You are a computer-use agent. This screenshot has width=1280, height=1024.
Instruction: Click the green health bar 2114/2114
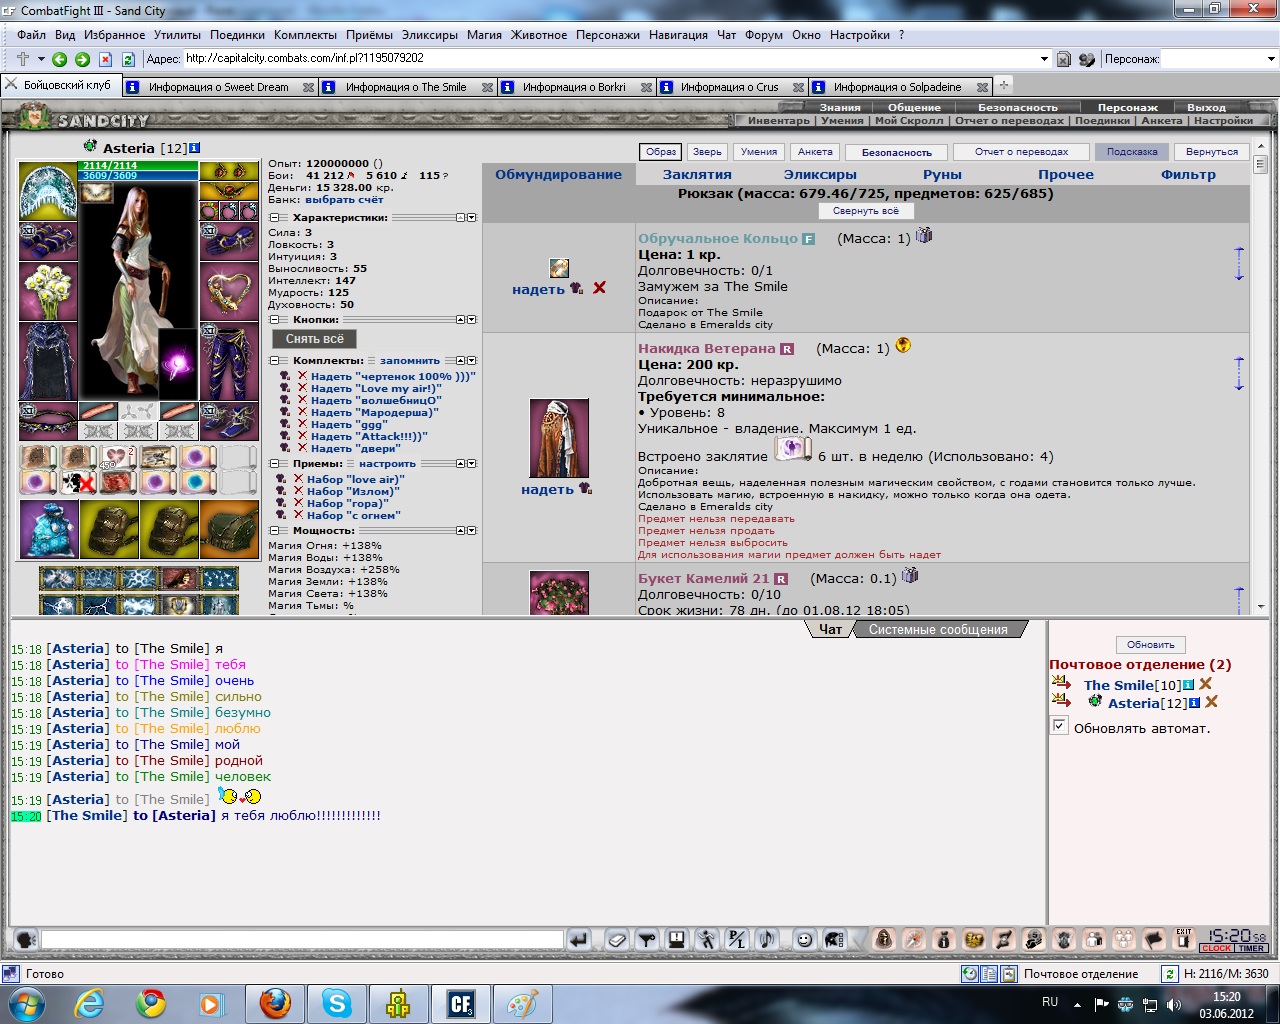(x=138, y=165)
